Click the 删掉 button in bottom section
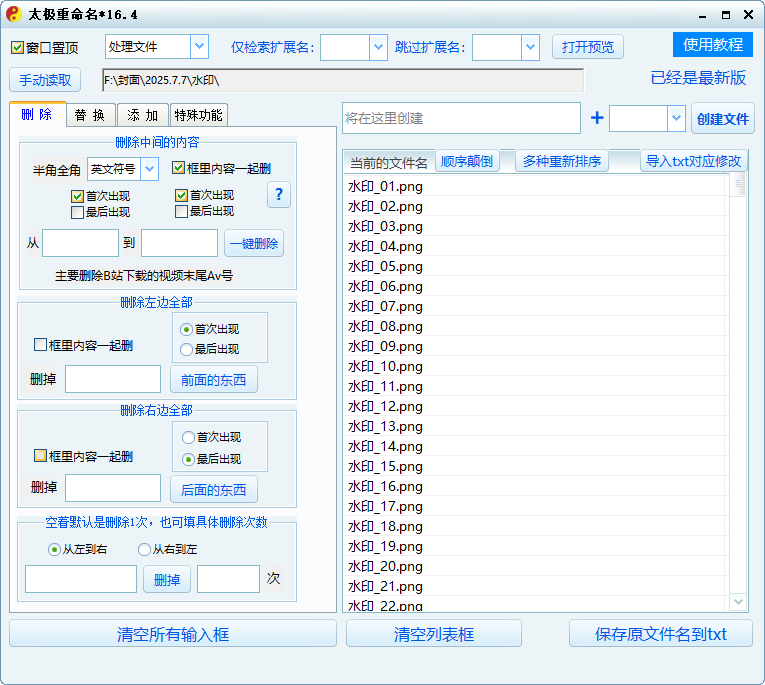Viewport: 765px width, 685px height. point(167,580)
